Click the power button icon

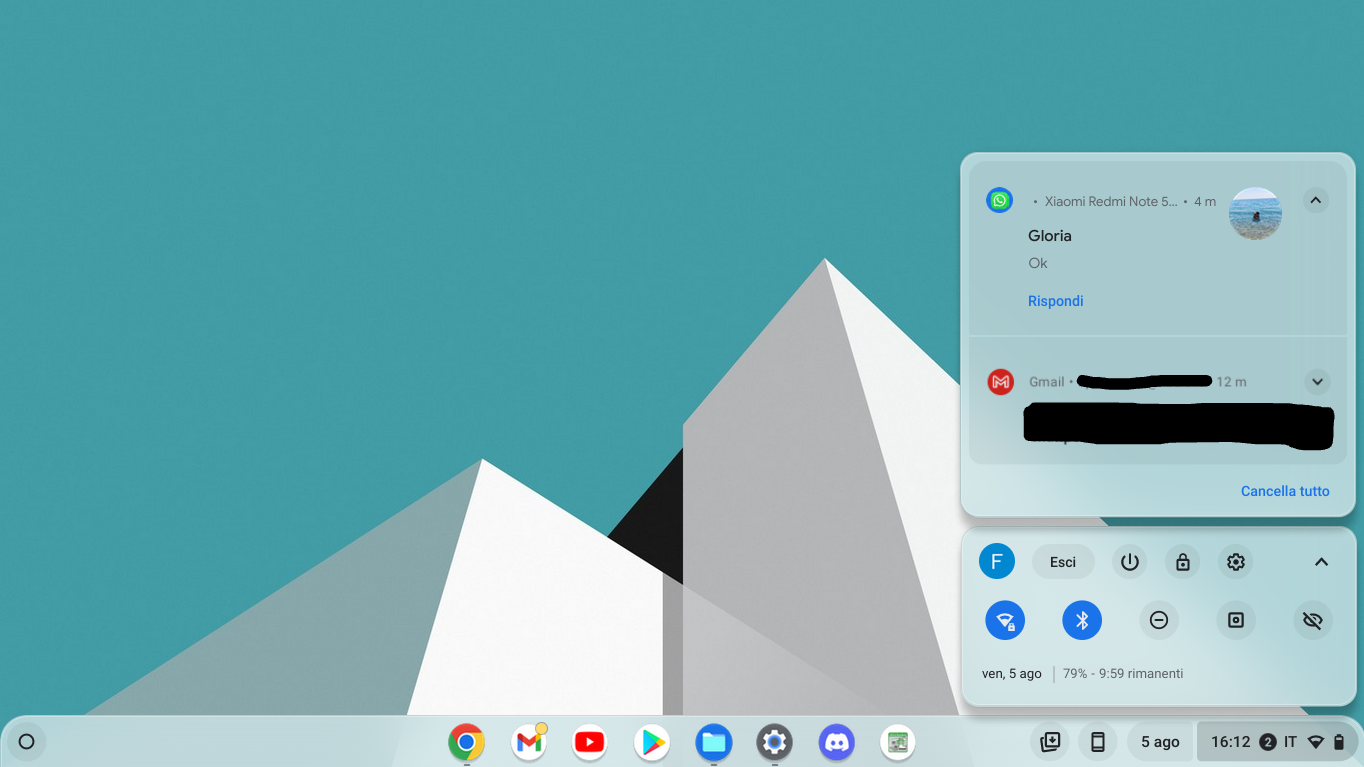(1129, 562)
